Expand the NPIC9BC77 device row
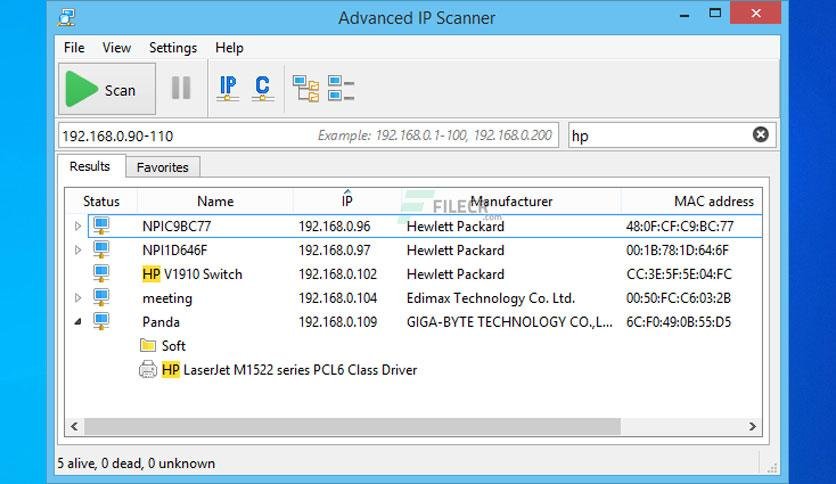This screenshot has width=836, height=484. [78, 226]
